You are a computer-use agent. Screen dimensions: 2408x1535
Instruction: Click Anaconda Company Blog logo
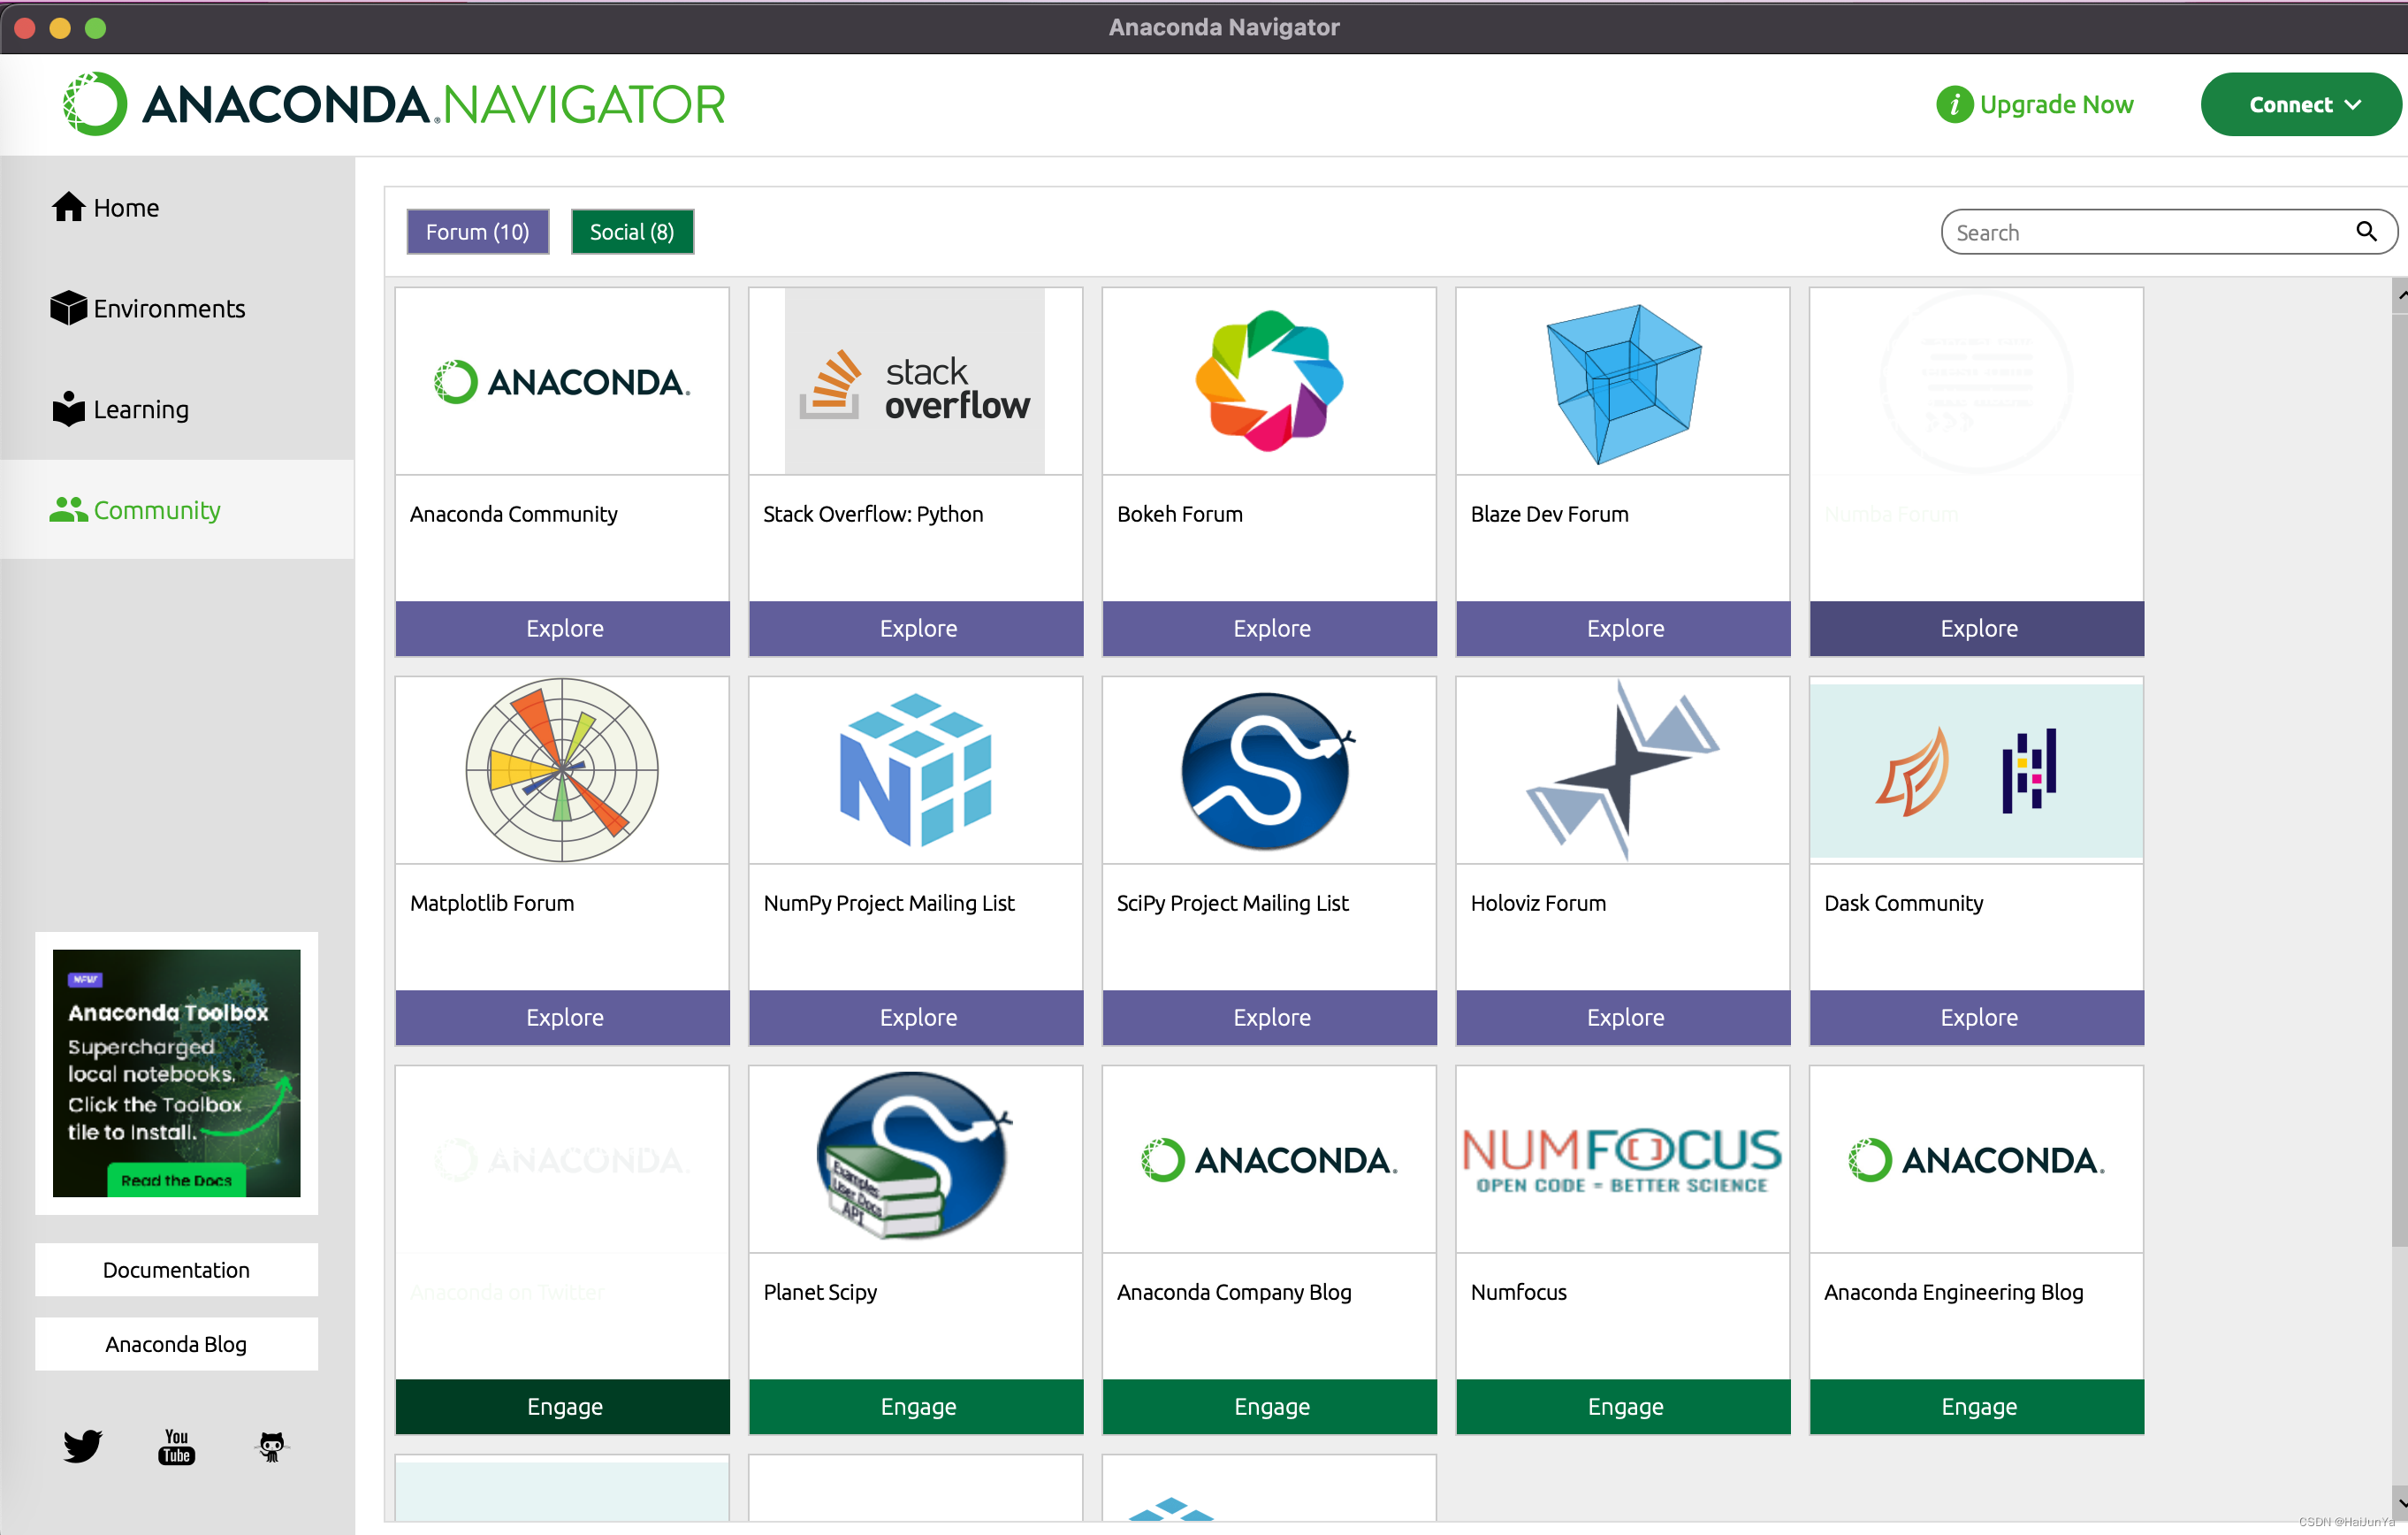click(x=1269, y=1160)
